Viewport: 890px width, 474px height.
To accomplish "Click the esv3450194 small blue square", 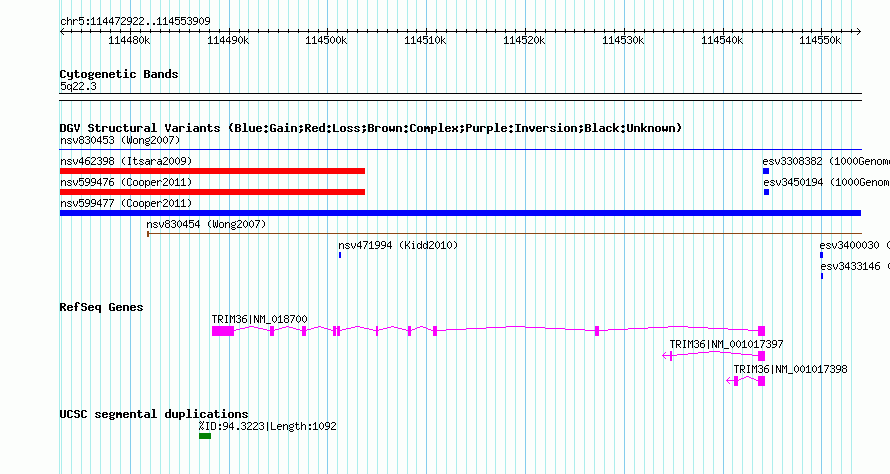I will point(766,192).
